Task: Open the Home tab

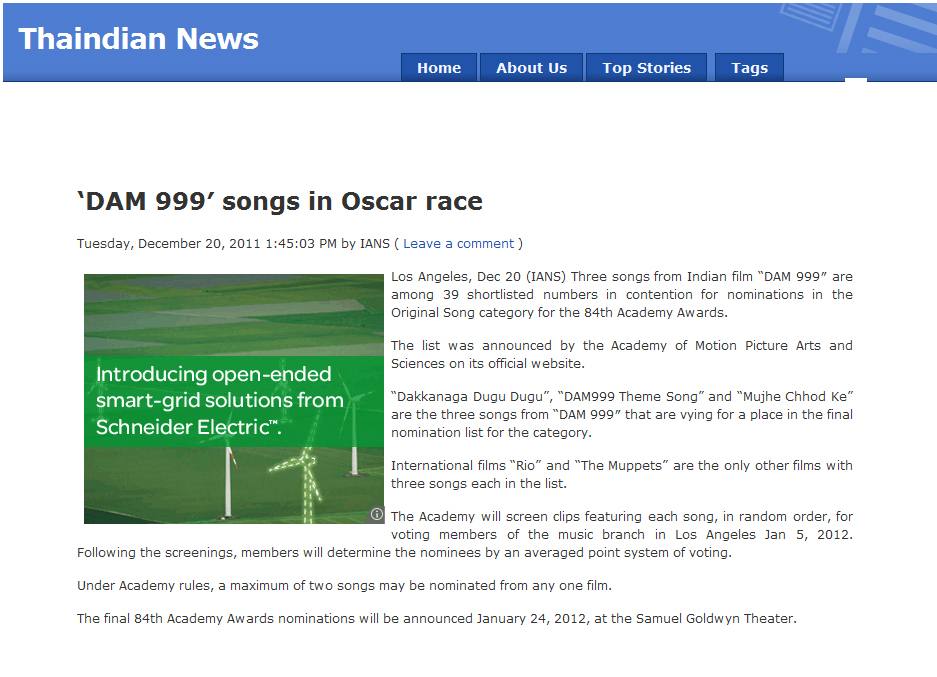Action: tap(439, 68)
